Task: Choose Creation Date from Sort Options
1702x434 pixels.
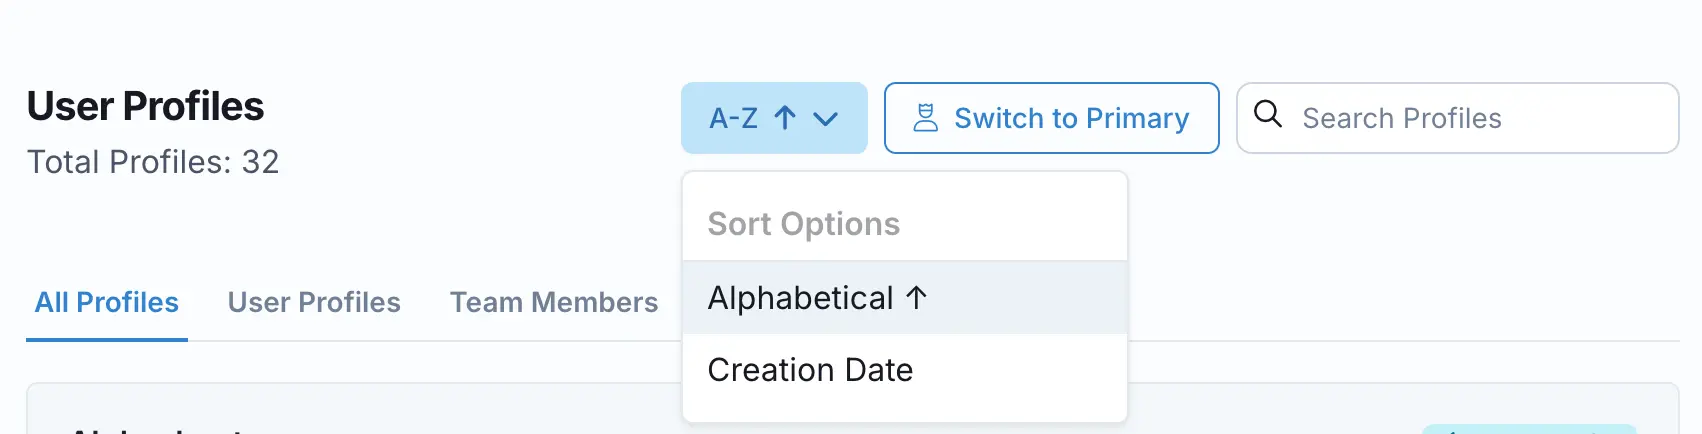Action: (810, 370)
